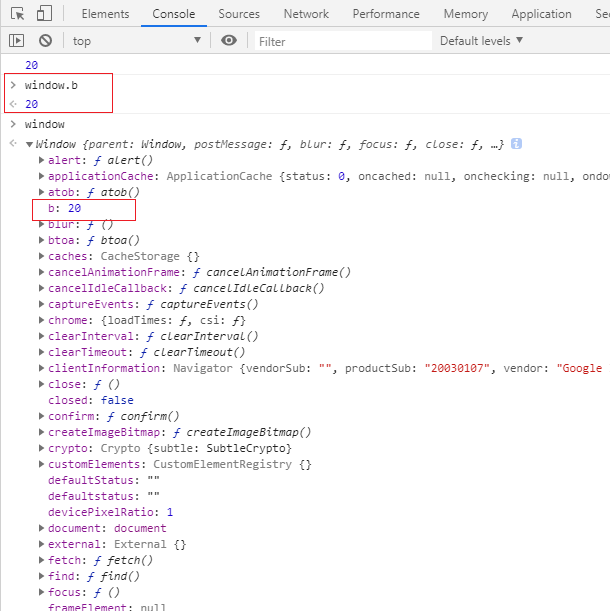Screen dimensions: 610x611
Task: Expand the caches CacheStorage property
Action: click(41, 256)
